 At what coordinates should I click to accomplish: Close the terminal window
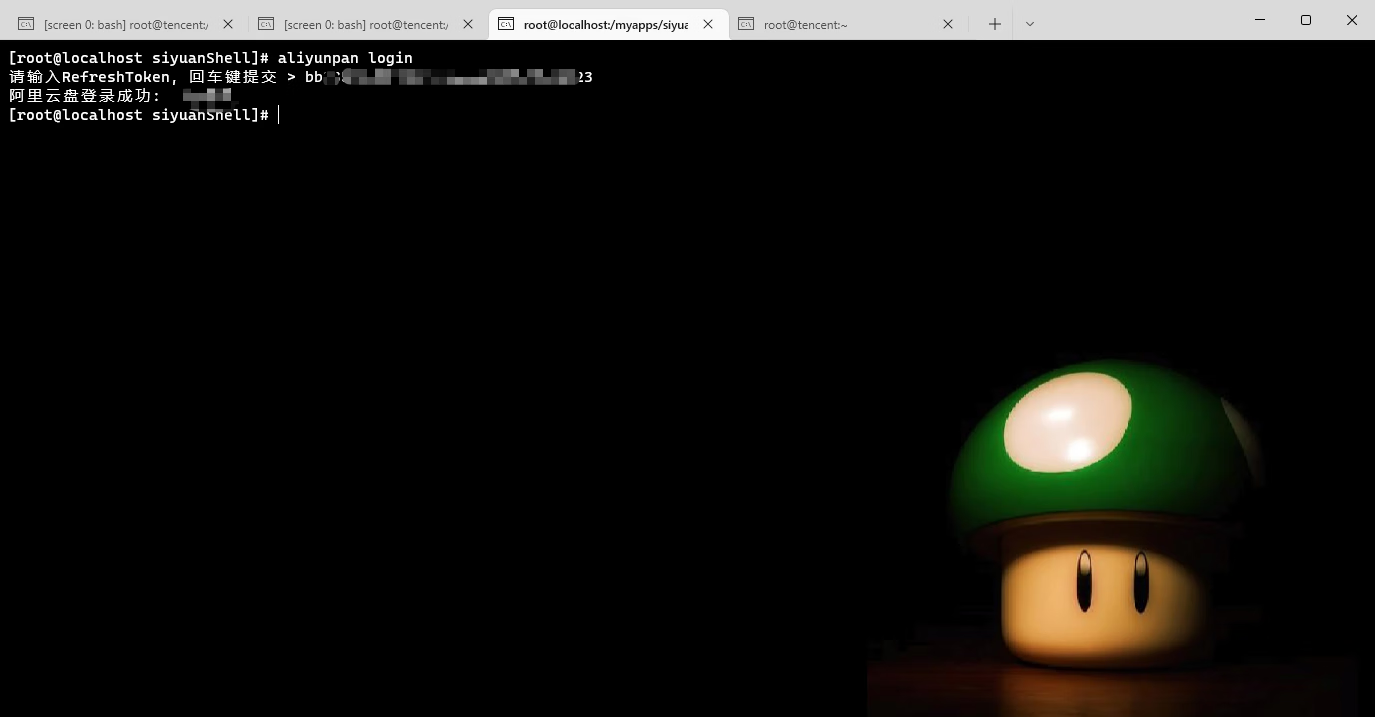coord(1351,20)
